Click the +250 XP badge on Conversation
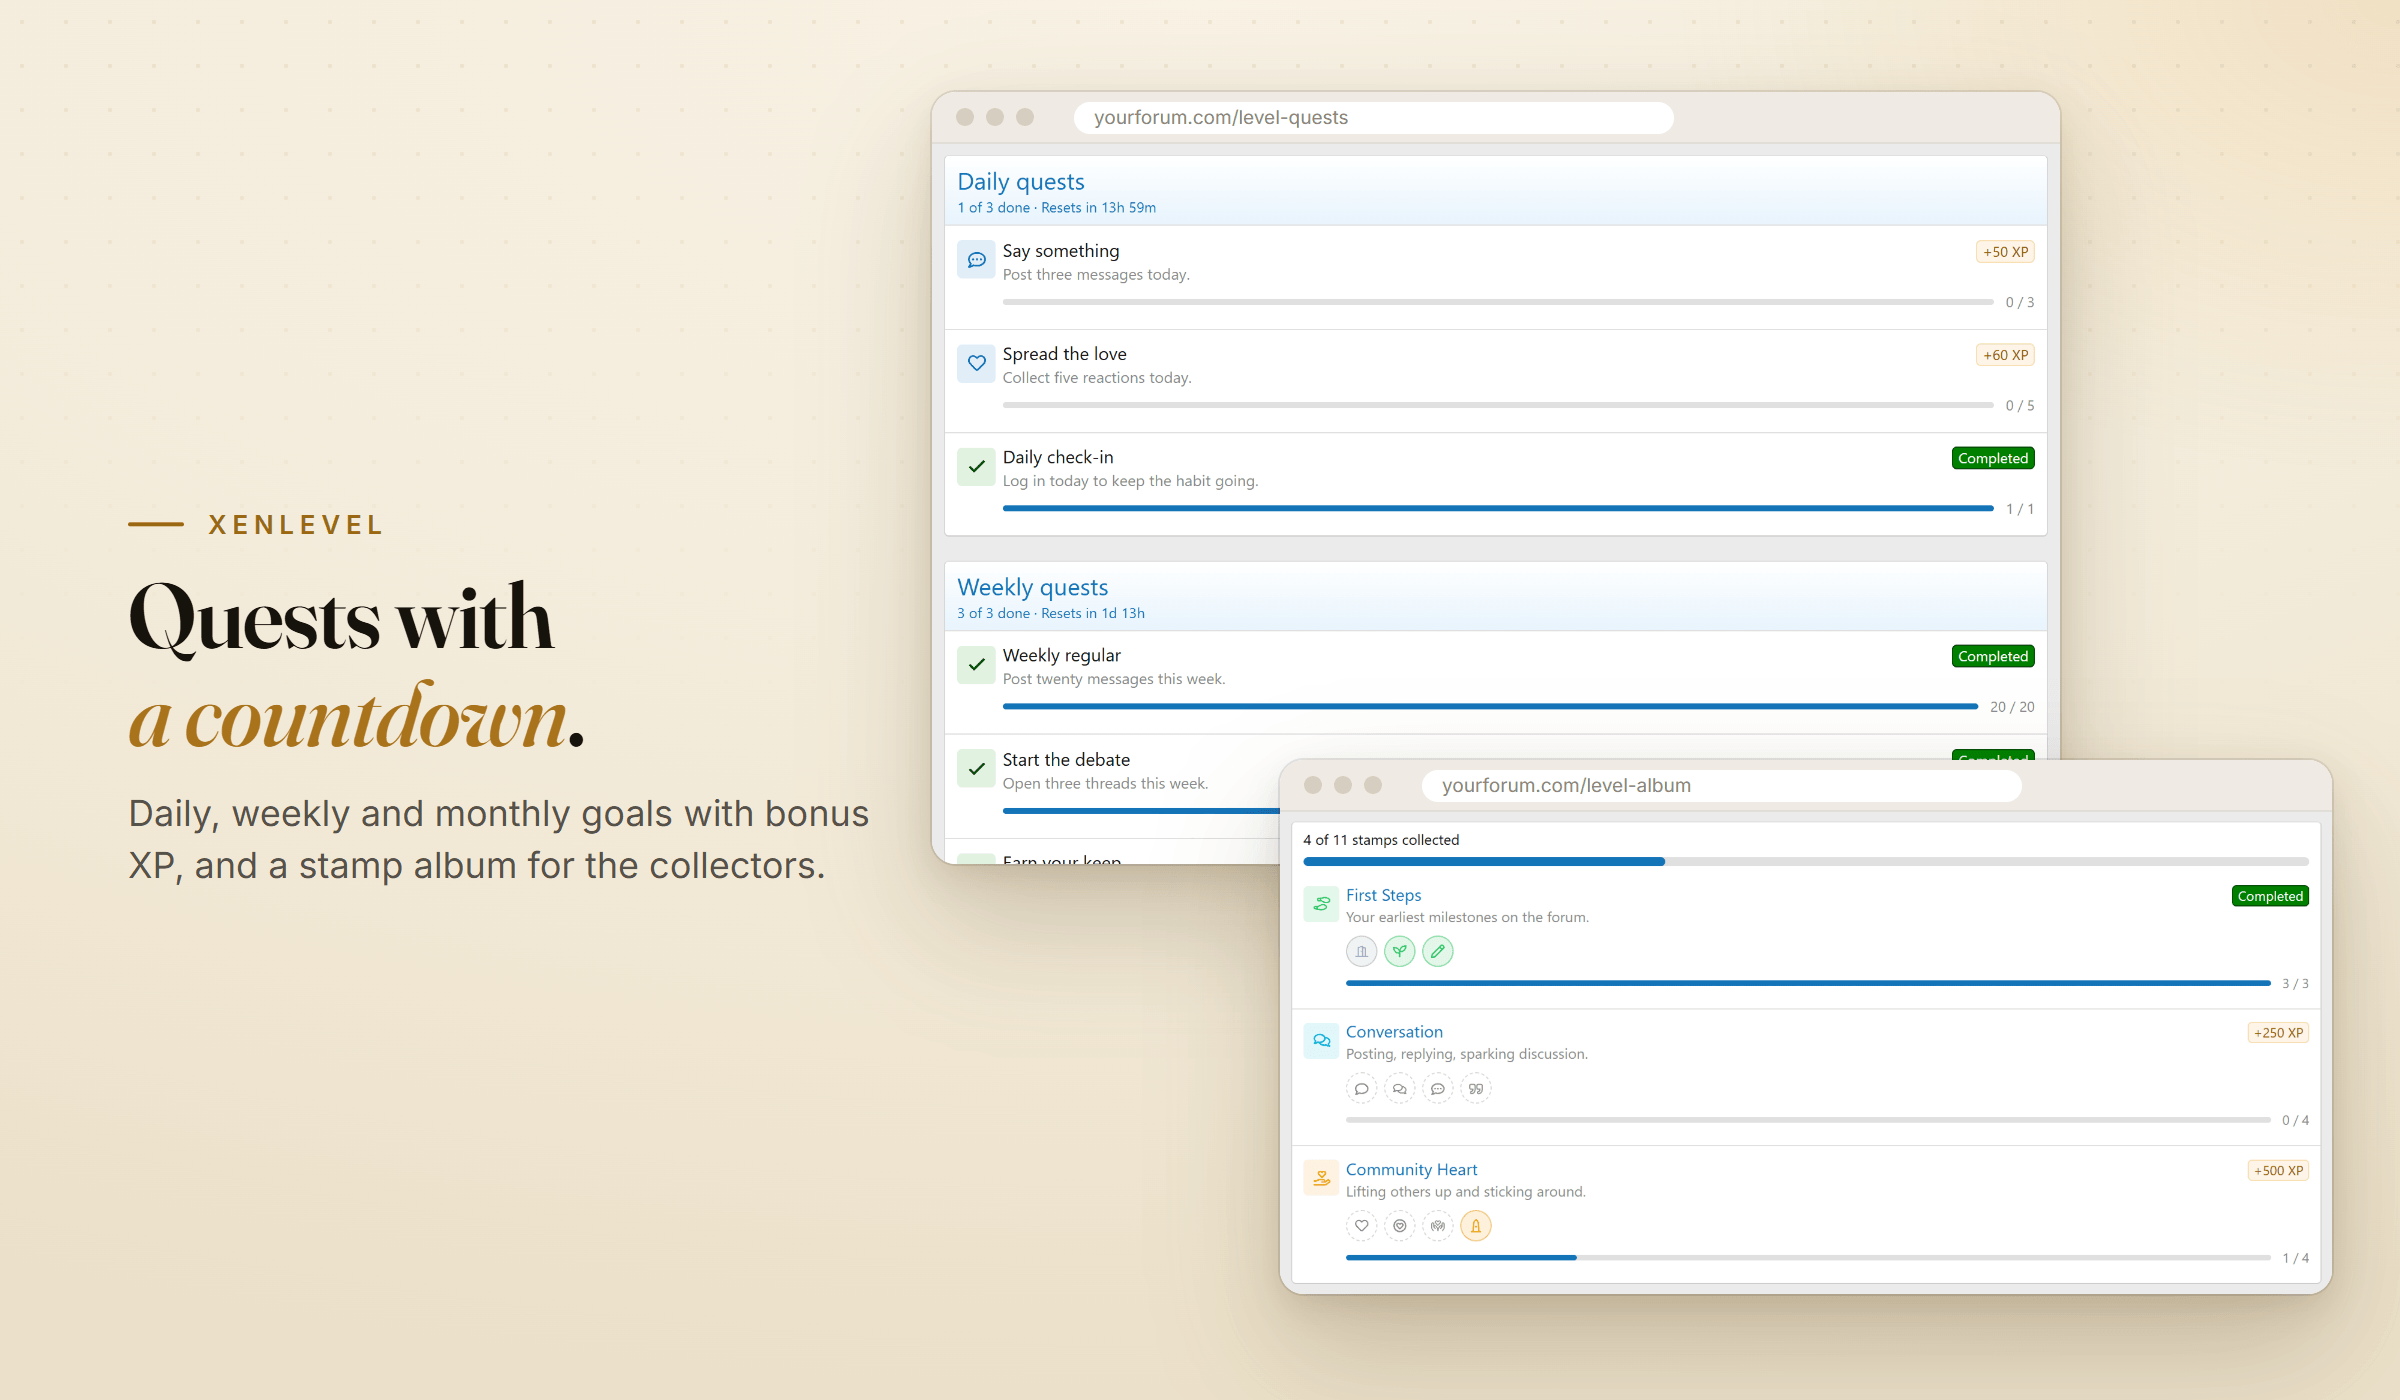 [x=2278, y=1033]
